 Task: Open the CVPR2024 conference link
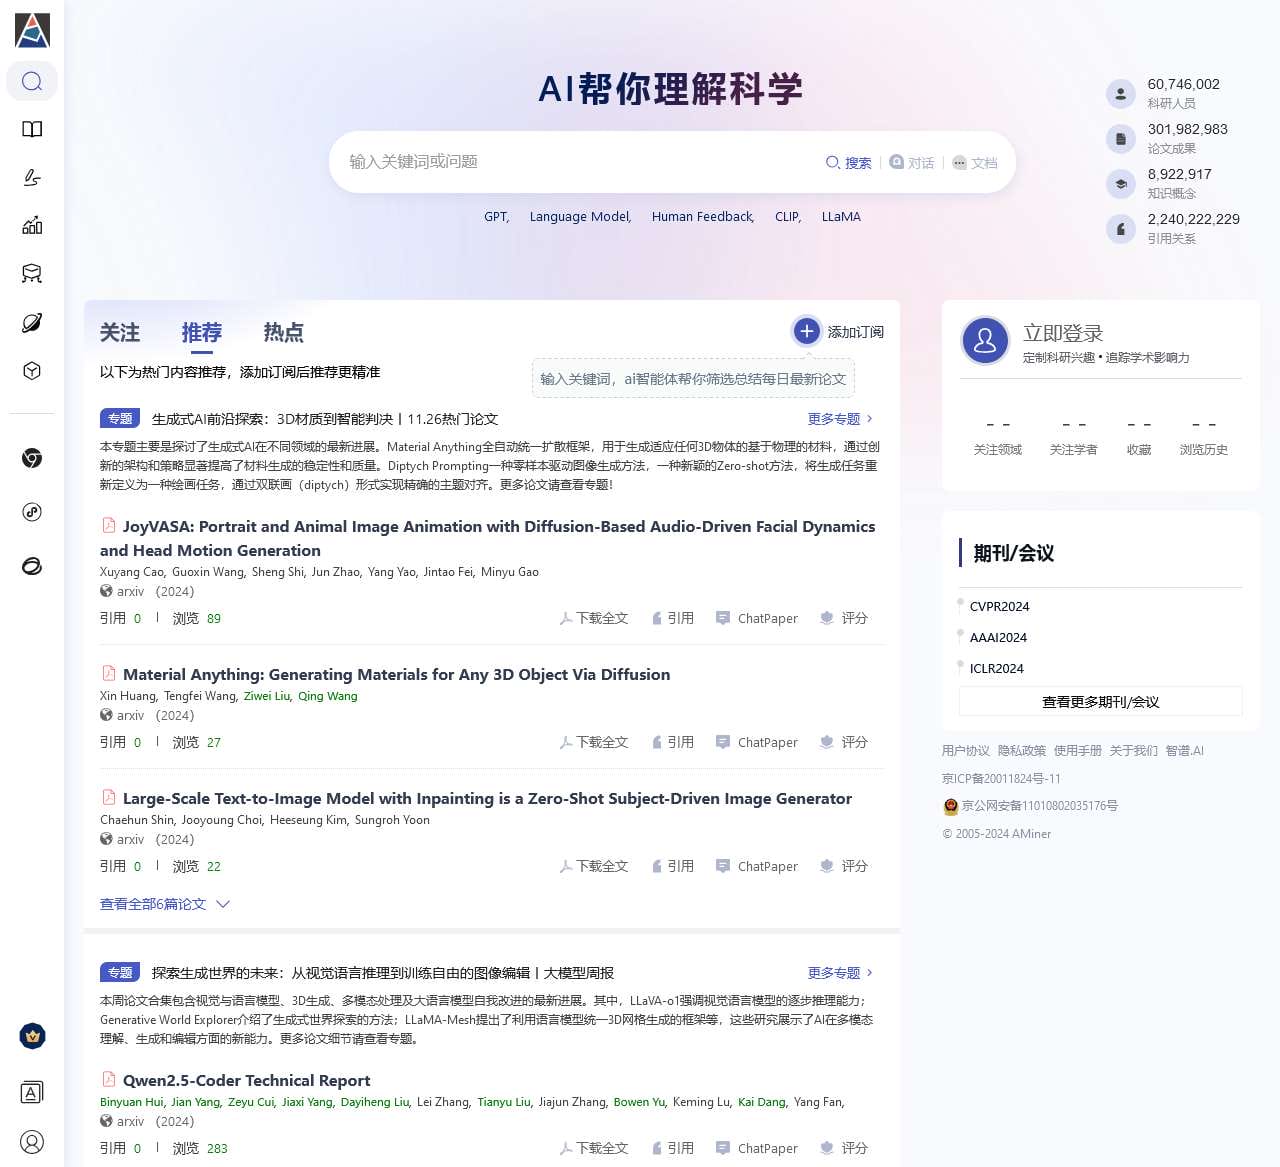[x=999, y=606]
